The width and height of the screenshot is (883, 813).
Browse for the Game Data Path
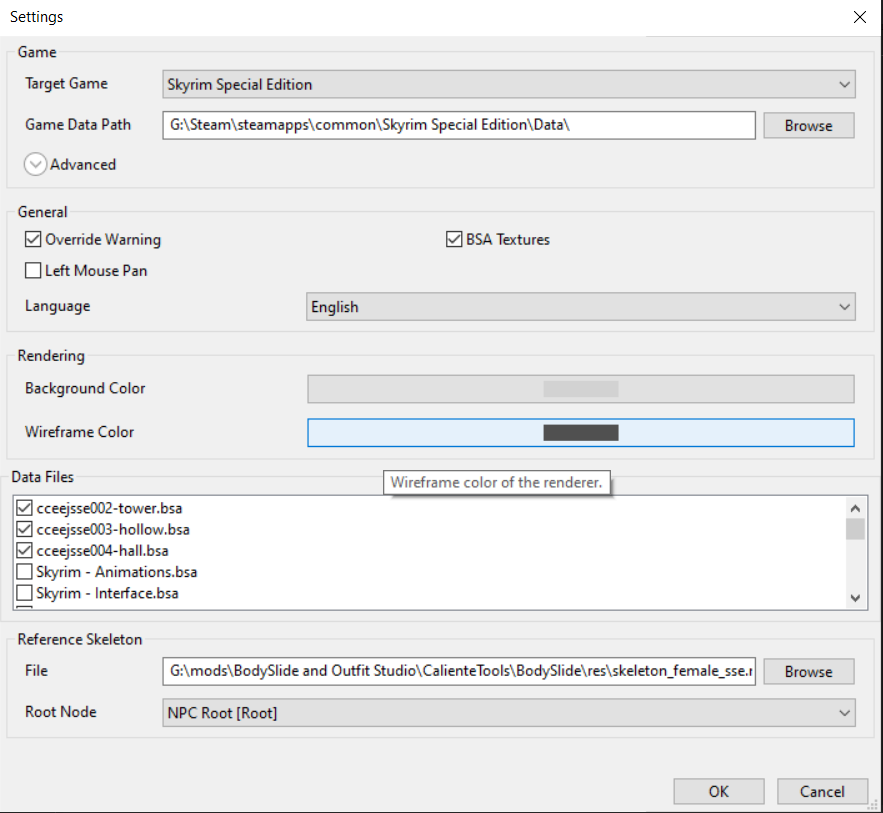[808, 125]
